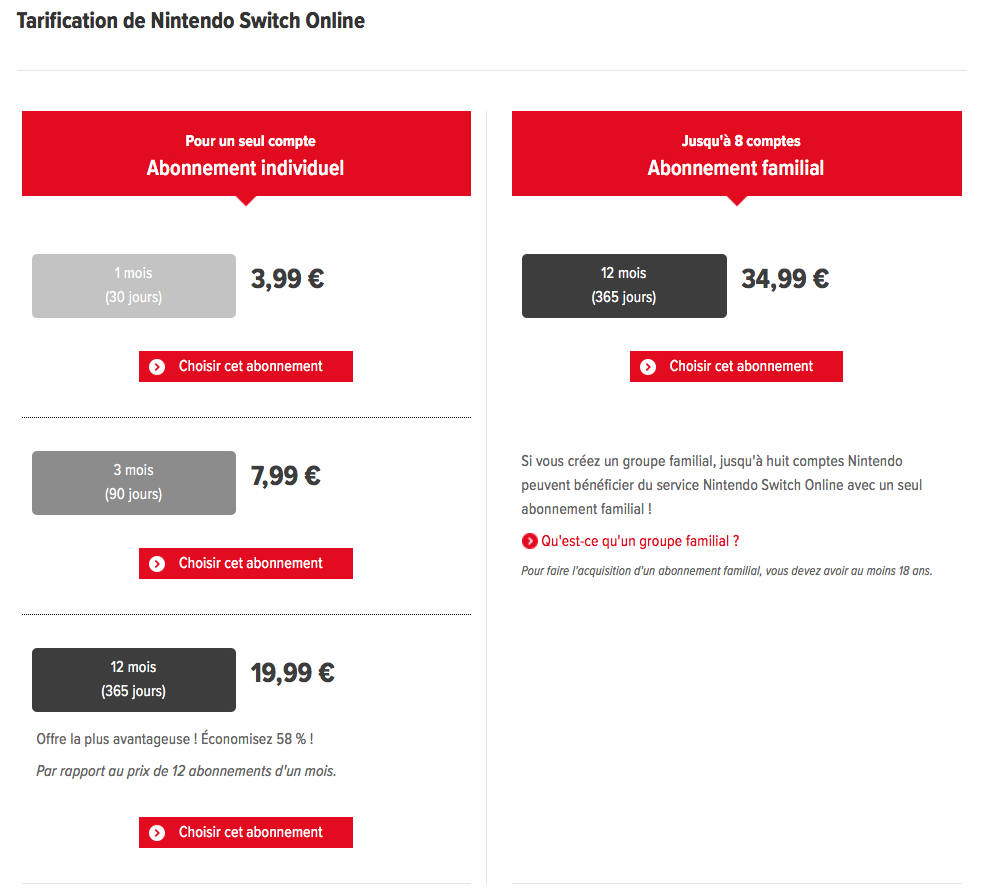This screenshot has height=896, width=984.
Task: Click the arrow icon in the 19,99 € subscribe button
Action: coord(157,833)
